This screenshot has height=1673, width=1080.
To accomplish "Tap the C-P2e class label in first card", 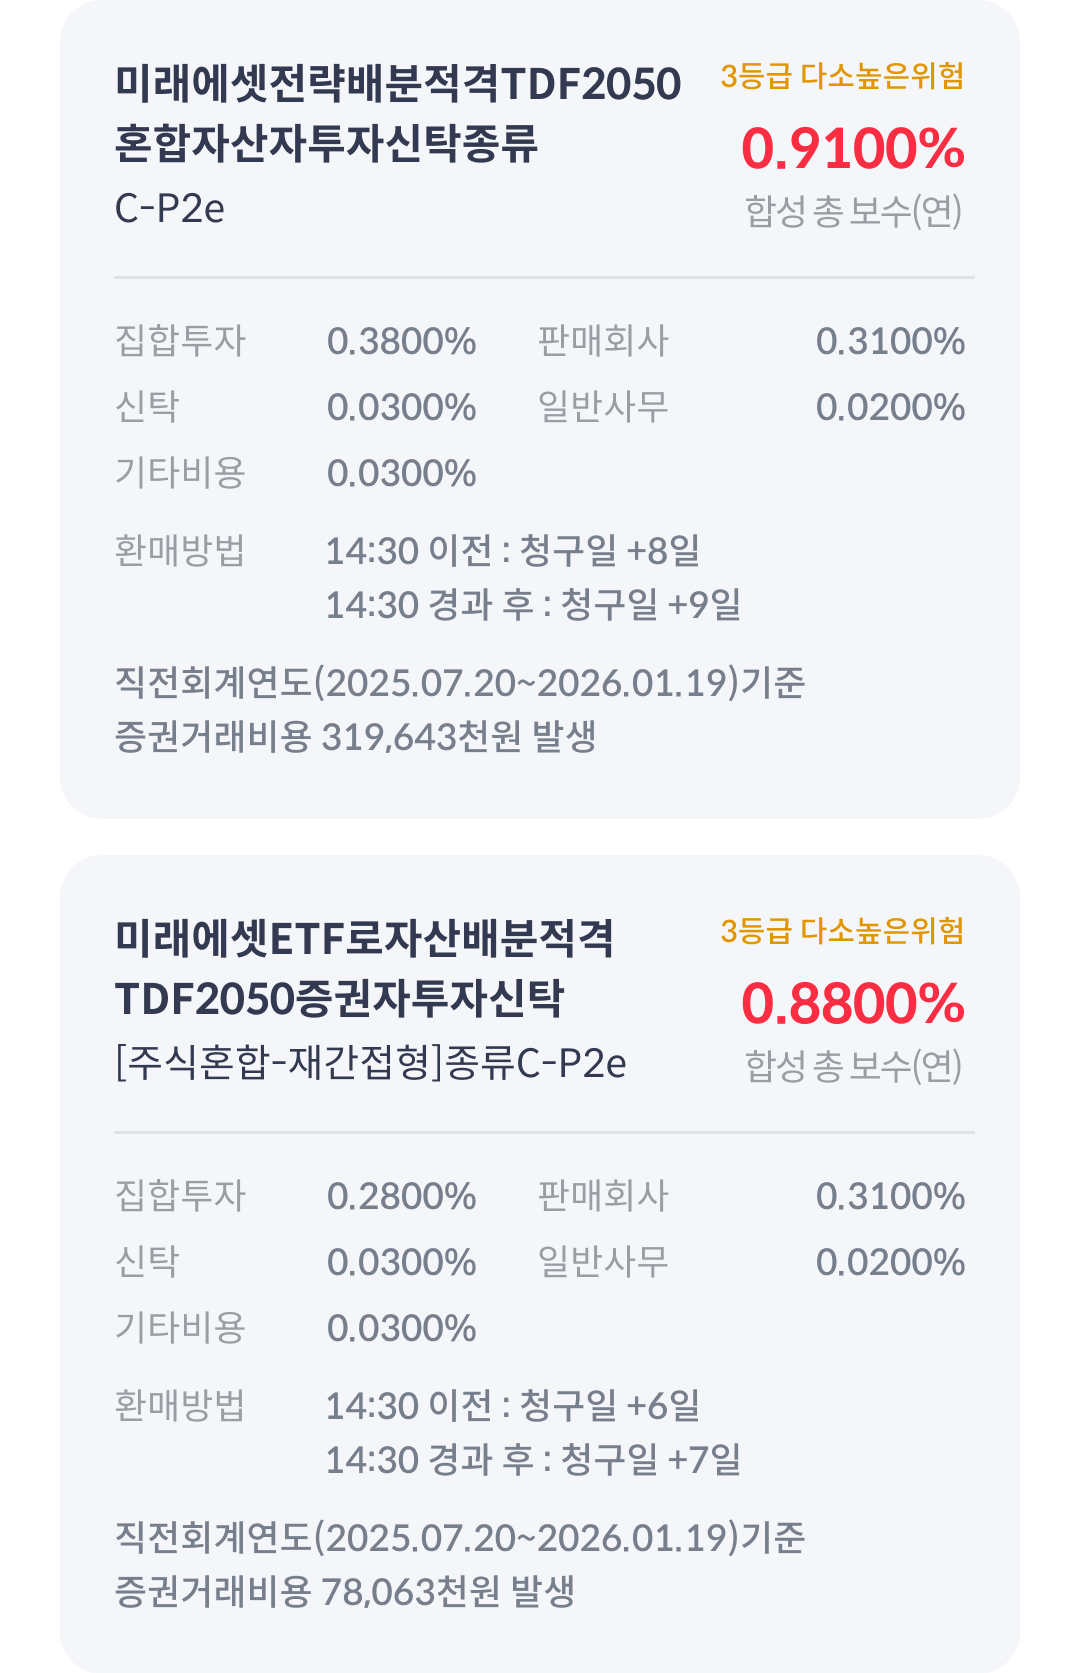I will click(x=169, y=208).
